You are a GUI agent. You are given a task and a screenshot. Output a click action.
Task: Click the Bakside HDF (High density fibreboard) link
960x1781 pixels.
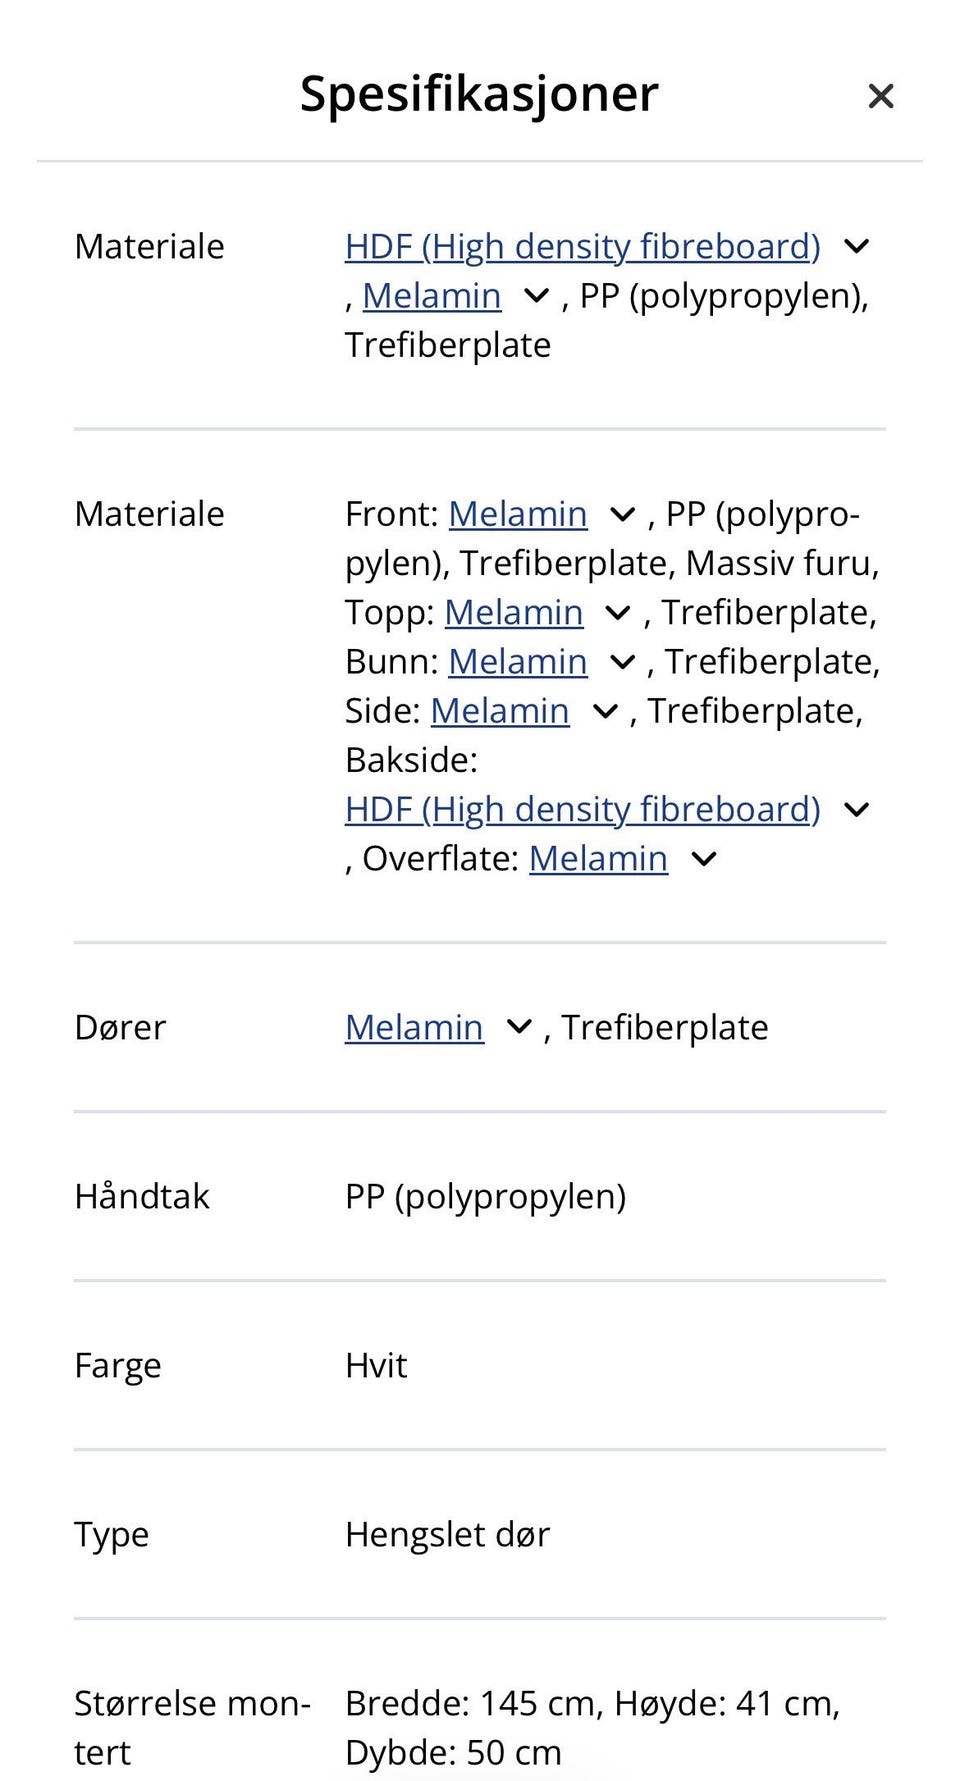coord(582,809)
